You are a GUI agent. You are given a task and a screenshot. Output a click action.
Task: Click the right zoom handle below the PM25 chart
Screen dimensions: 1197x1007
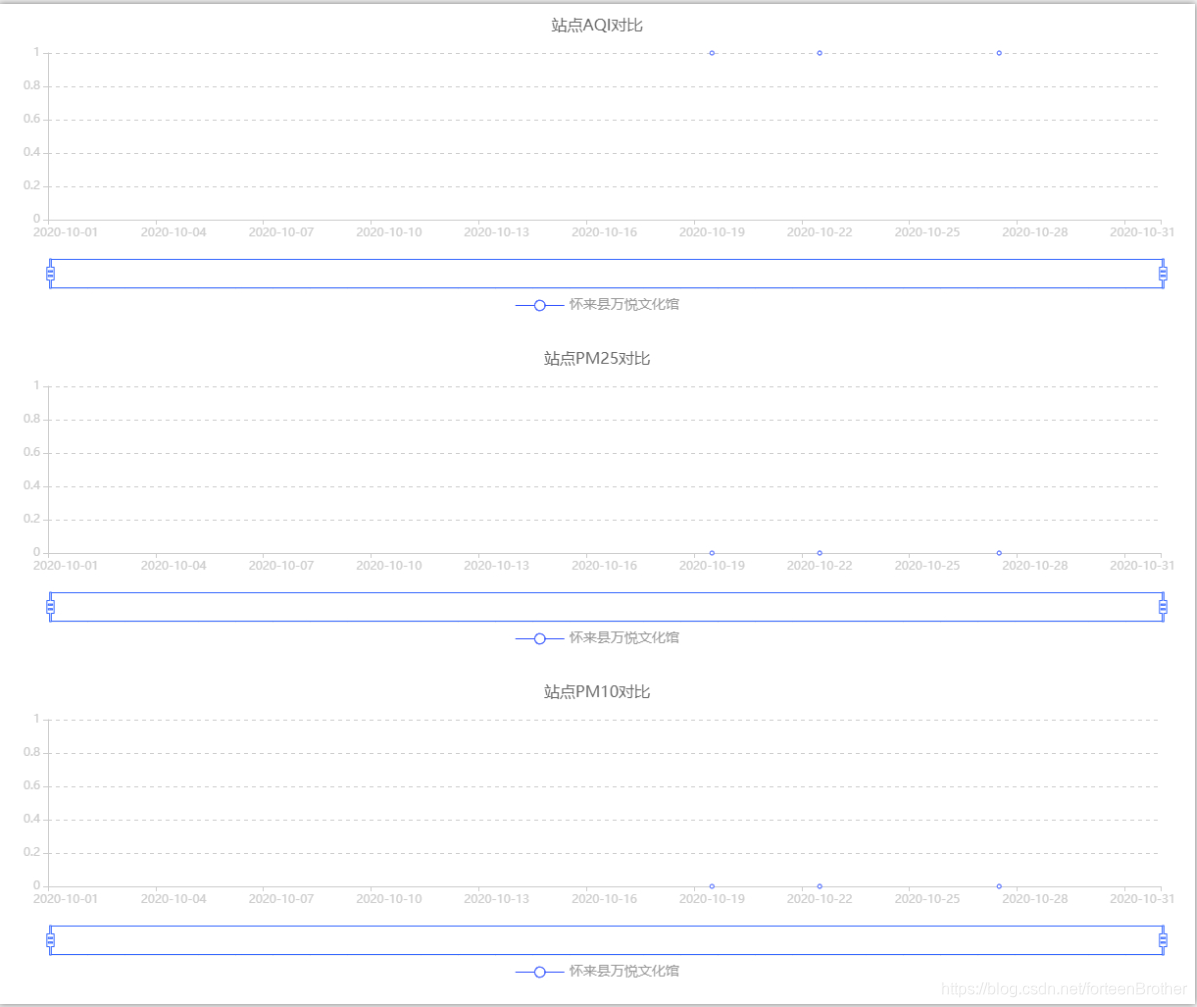tap(1163, 605)
